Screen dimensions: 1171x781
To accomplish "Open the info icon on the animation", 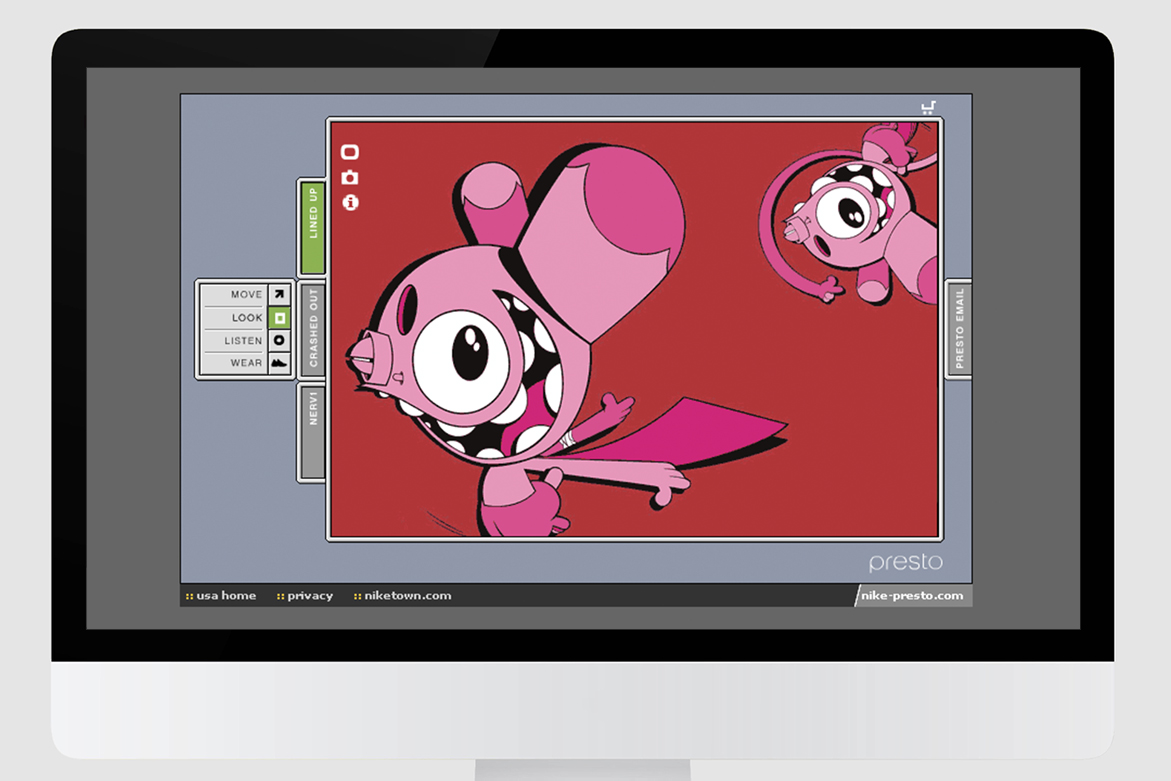I will point(350,202).
